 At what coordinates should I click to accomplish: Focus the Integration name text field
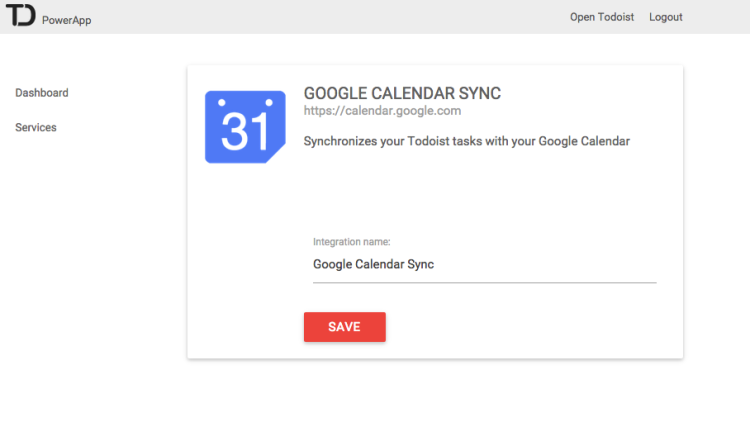[x=485, y=264]
